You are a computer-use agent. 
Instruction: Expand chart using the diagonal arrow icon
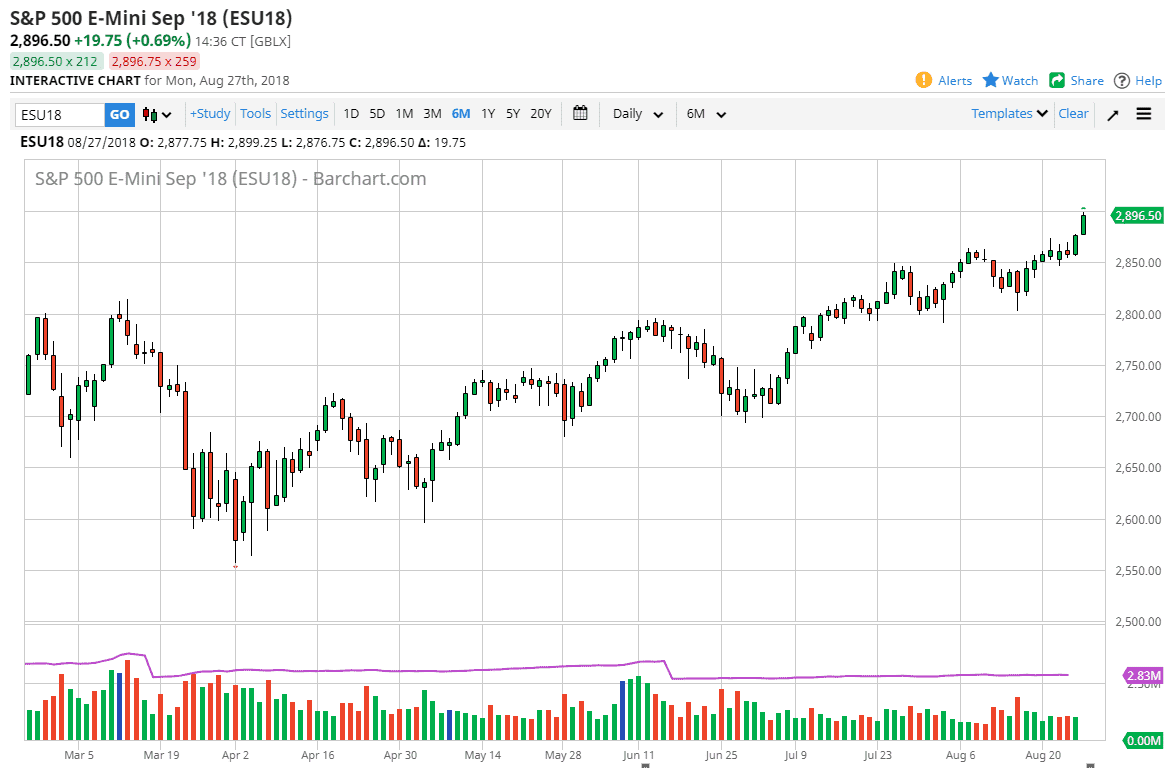(1112, 113)
